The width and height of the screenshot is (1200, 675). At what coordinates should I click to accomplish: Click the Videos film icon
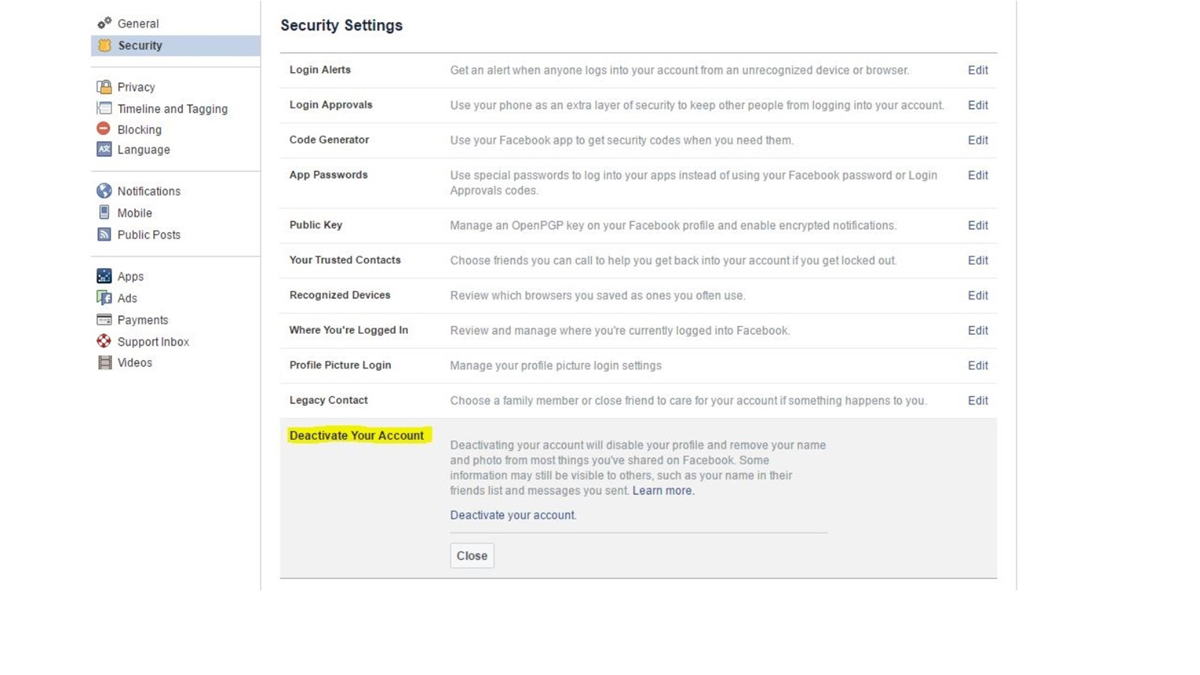click(104, 363)
